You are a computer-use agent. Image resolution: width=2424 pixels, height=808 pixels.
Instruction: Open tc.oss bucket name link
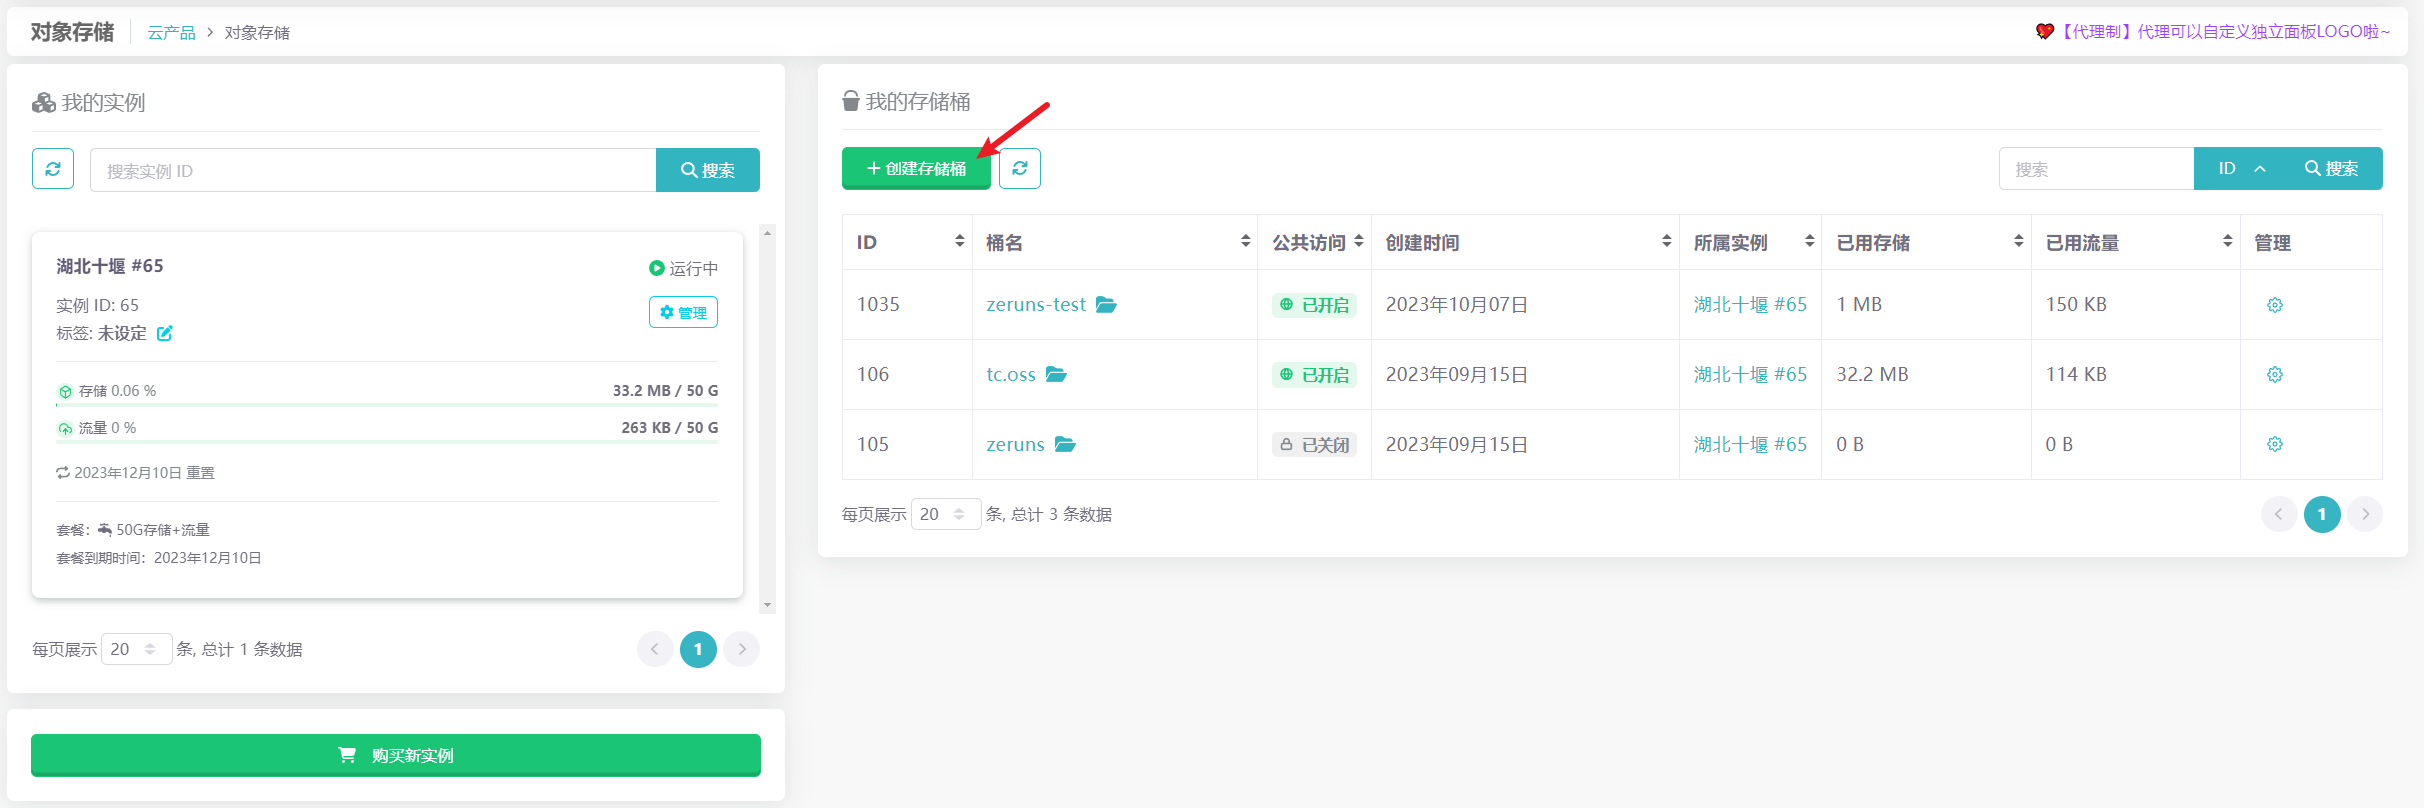[1011, 374]
